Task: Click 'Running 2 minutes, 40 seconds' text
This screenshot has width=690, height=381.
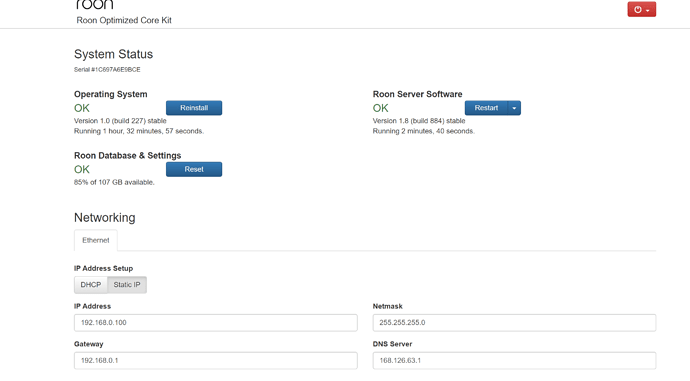Action: (423, 131)
